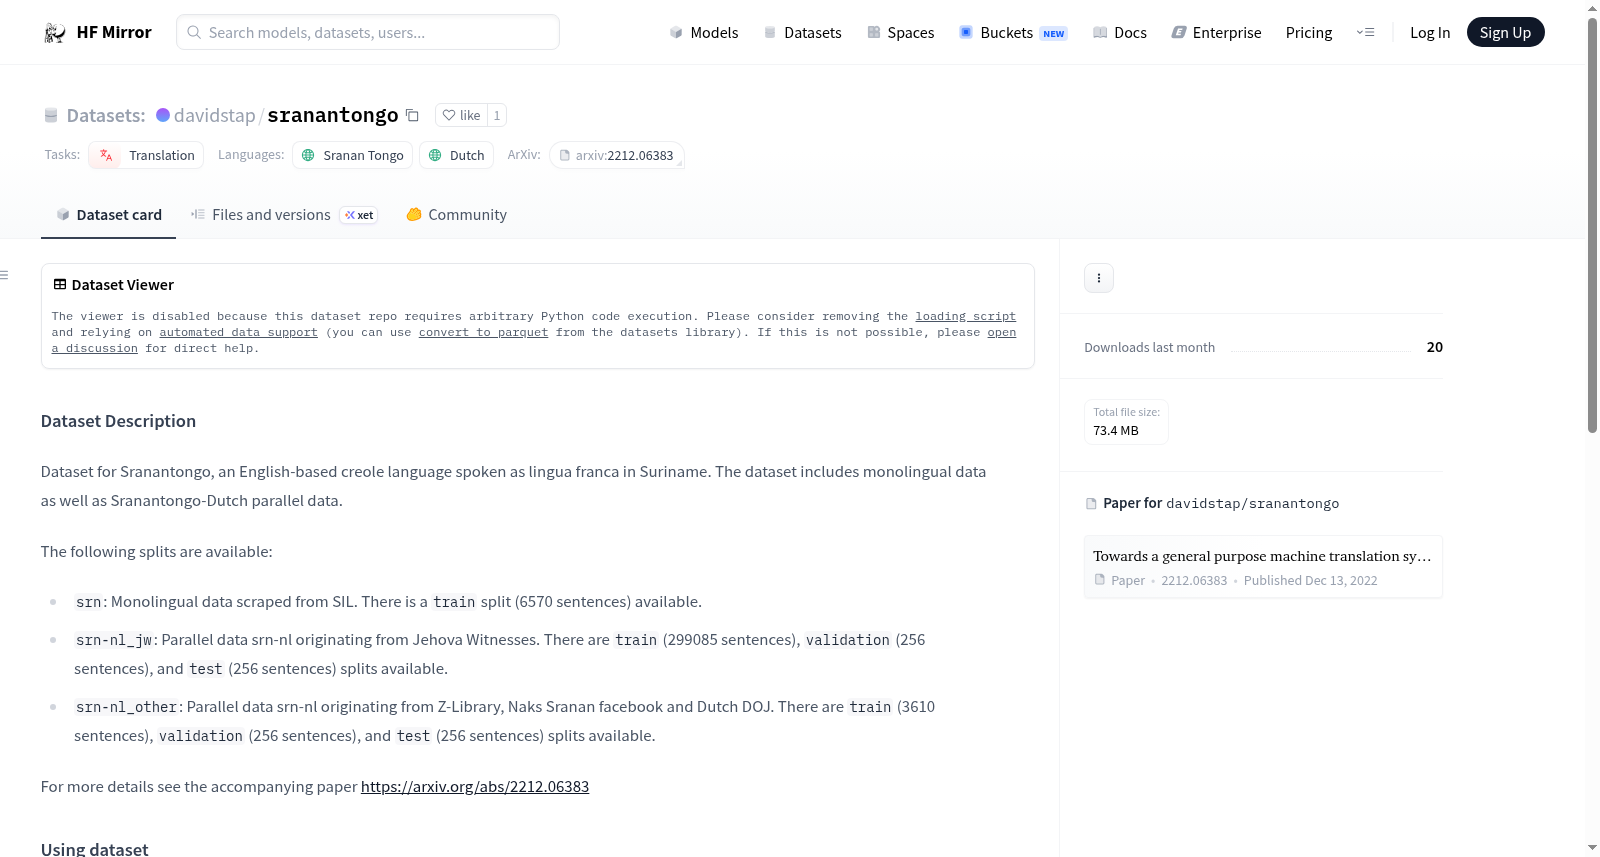This screenshot has height=857, width=1600.
Task: Follow the automated data support link
Action: point(238,332)
